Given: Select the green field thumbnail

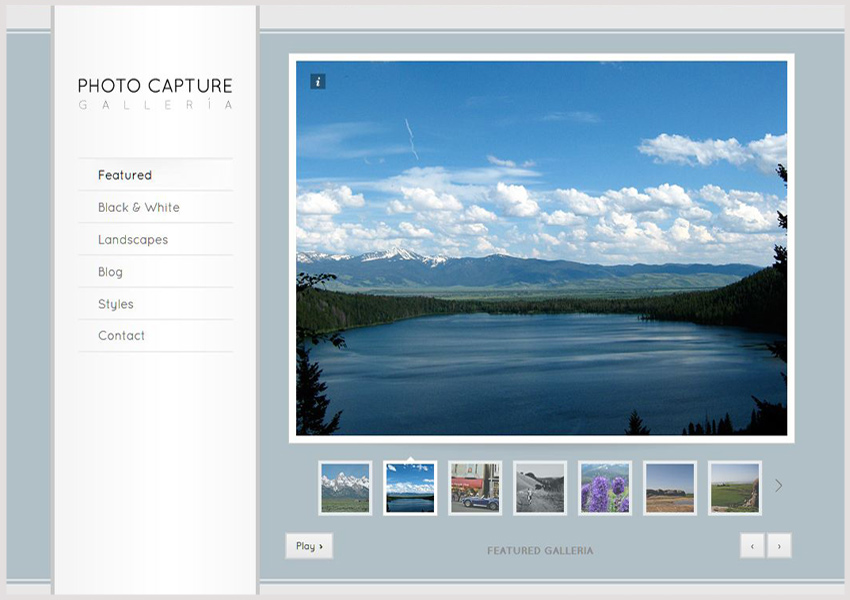Looking at the screenshot, I should click(735, 488).
